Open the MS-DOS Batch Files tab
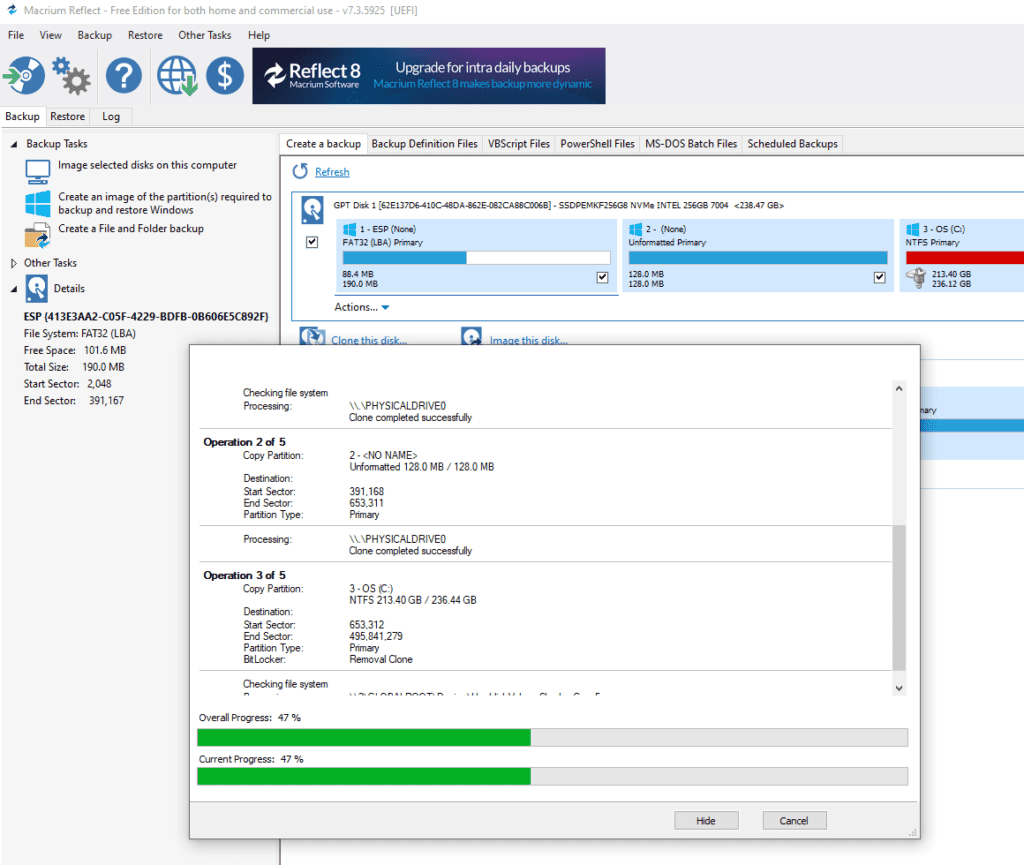The height and width of the screenshot is (865, 1024). (x=691, y=144)
